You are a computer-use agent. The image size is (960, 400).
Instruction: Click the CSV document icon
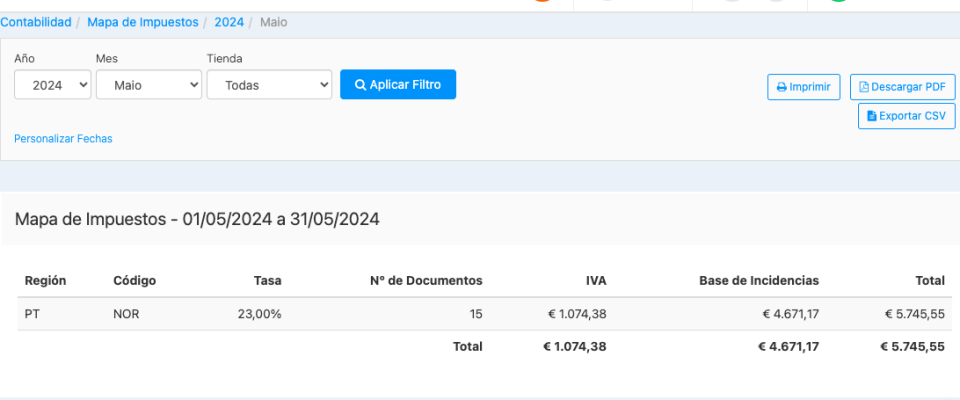(872, 116)
